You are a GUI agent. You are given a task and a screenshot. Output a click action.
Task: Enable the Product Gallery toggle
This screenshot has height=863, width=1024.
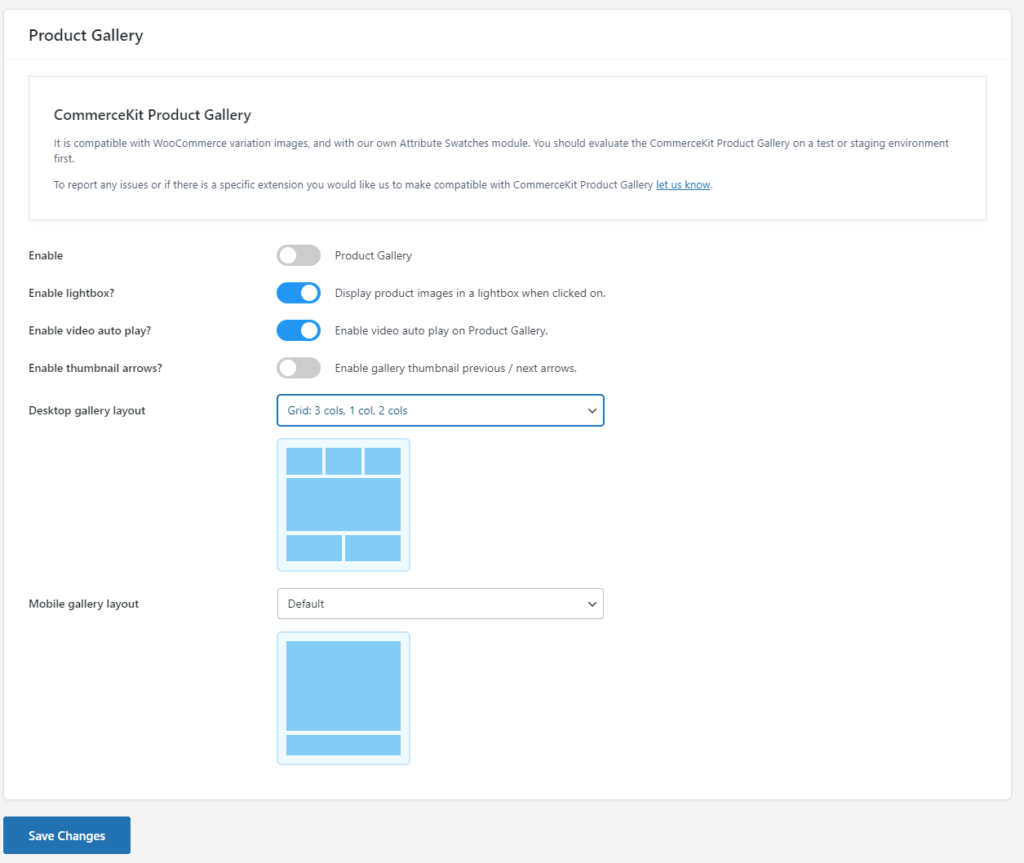pos(298,255)
